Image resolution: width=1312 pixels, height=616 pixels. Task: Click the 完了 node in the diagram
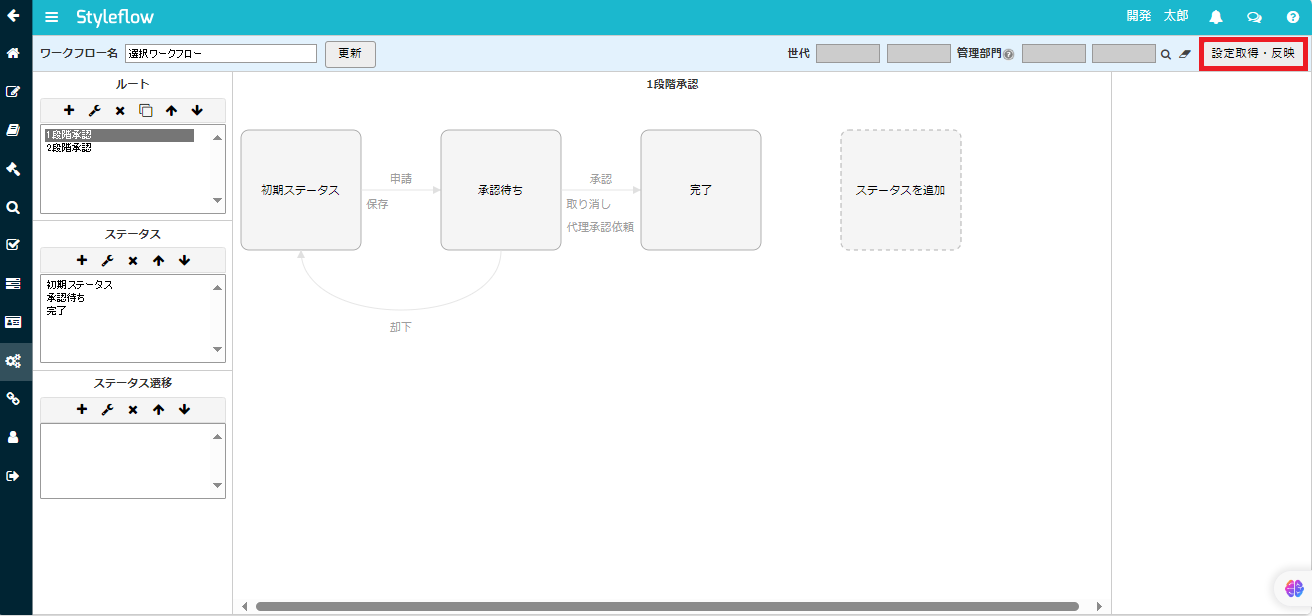(x=701, y=190)
